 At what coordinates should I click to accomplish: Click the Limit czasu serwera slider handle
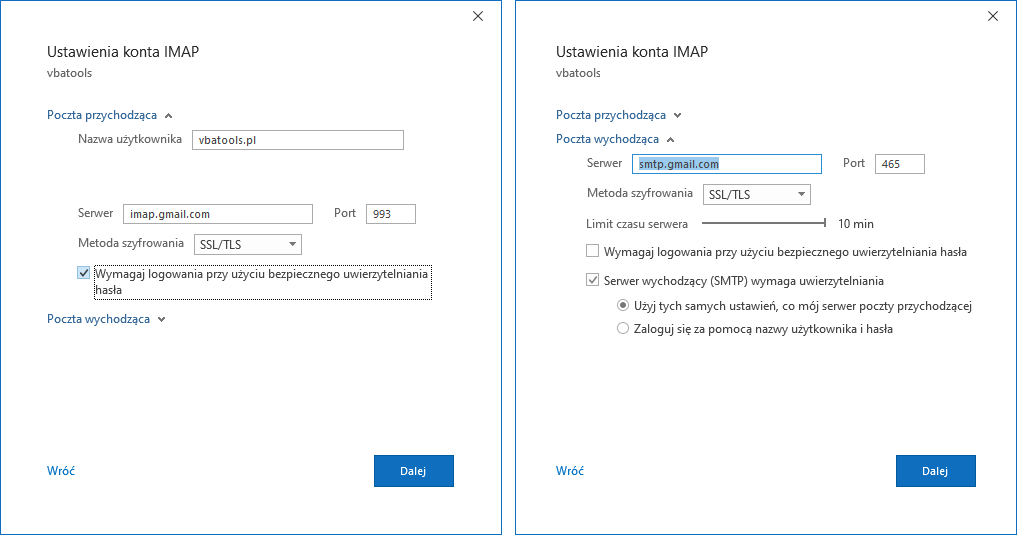(x=824, y=223)
